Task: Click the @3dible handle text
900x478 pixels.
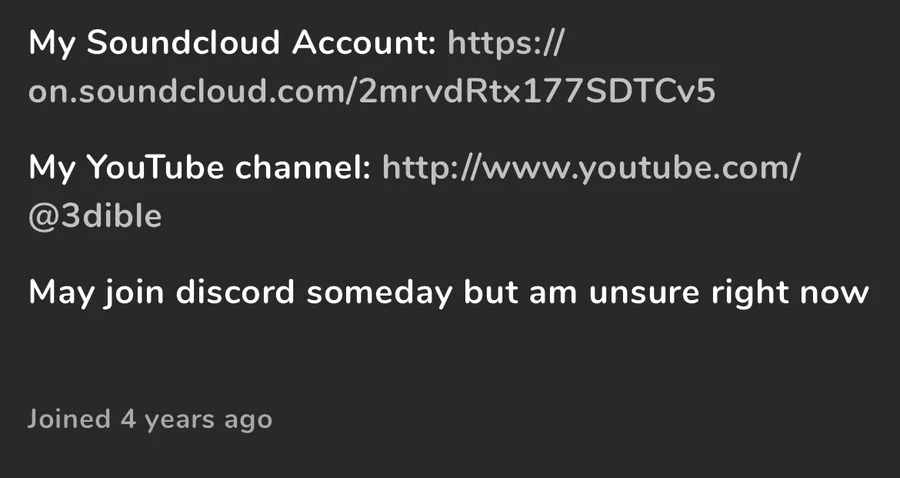Action: tap(95, 217)
